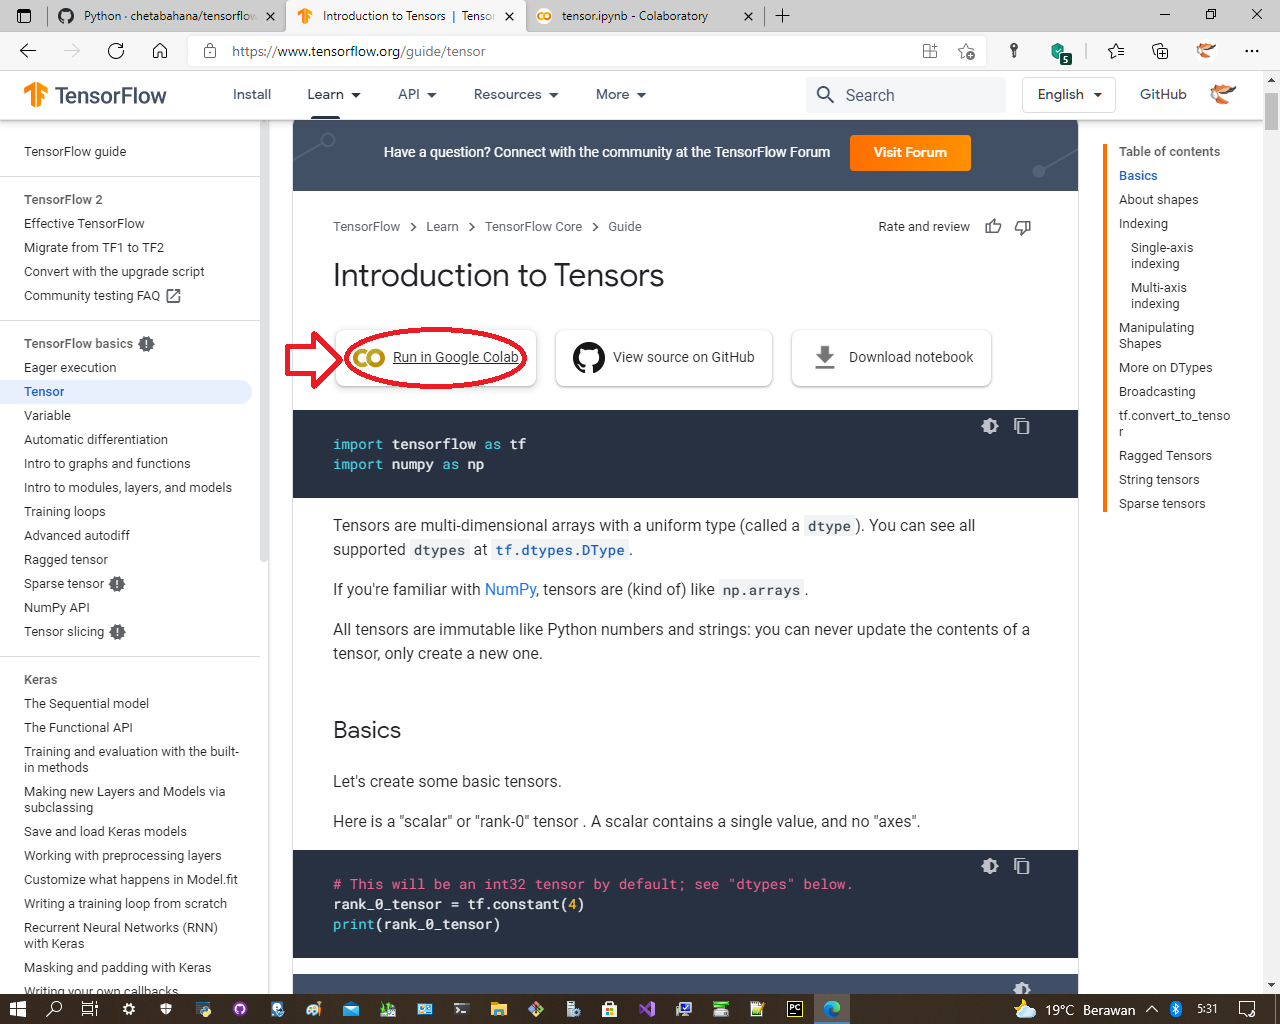Open Automatic differentiation in sidebar
Screen dimensions: 1280x1024
(96, 440)
